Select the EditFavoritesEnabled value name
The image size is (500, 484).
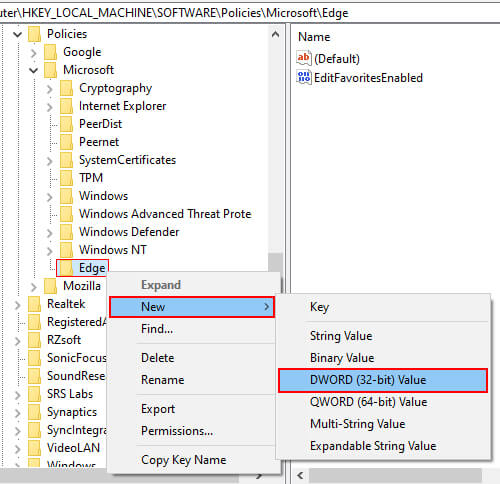click(x=368, y=78)
